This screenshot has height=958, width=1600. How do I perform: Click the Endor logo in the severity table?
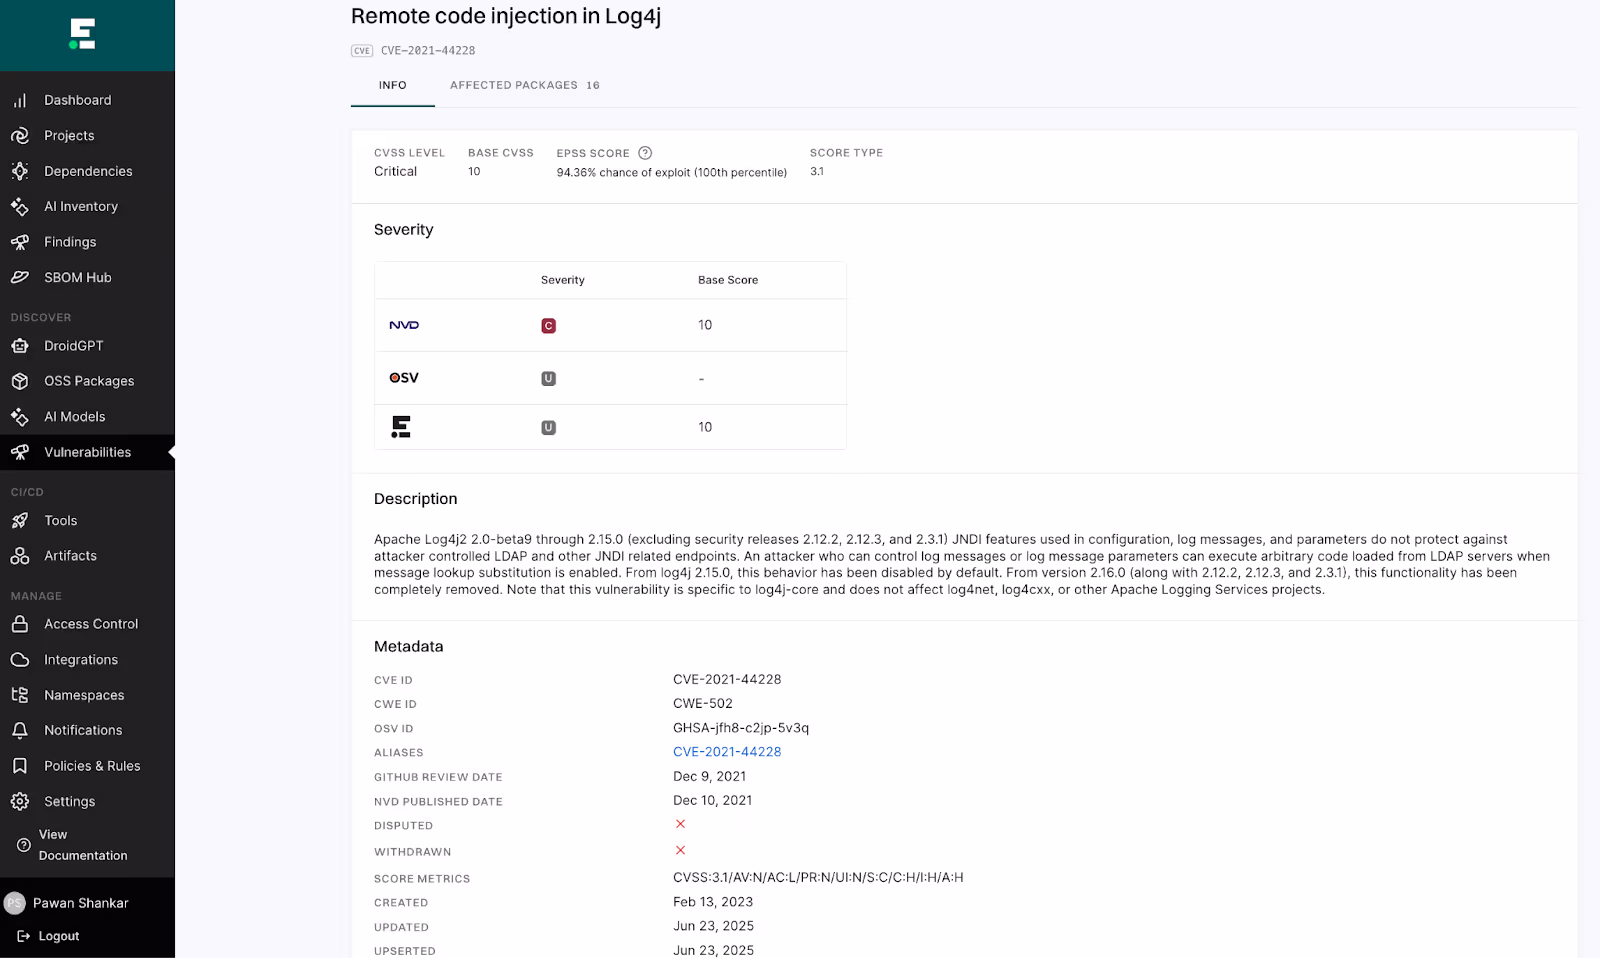(401, 427)
